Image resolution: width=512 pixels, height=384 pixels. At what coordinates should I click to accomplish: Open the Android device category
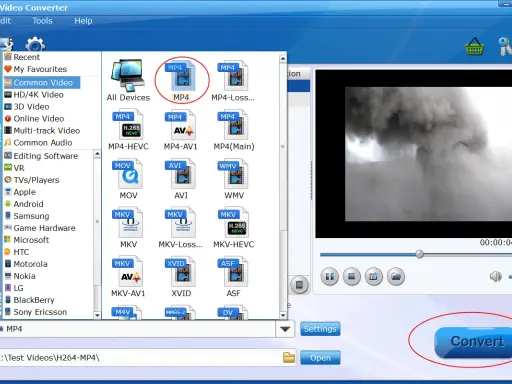24,204
